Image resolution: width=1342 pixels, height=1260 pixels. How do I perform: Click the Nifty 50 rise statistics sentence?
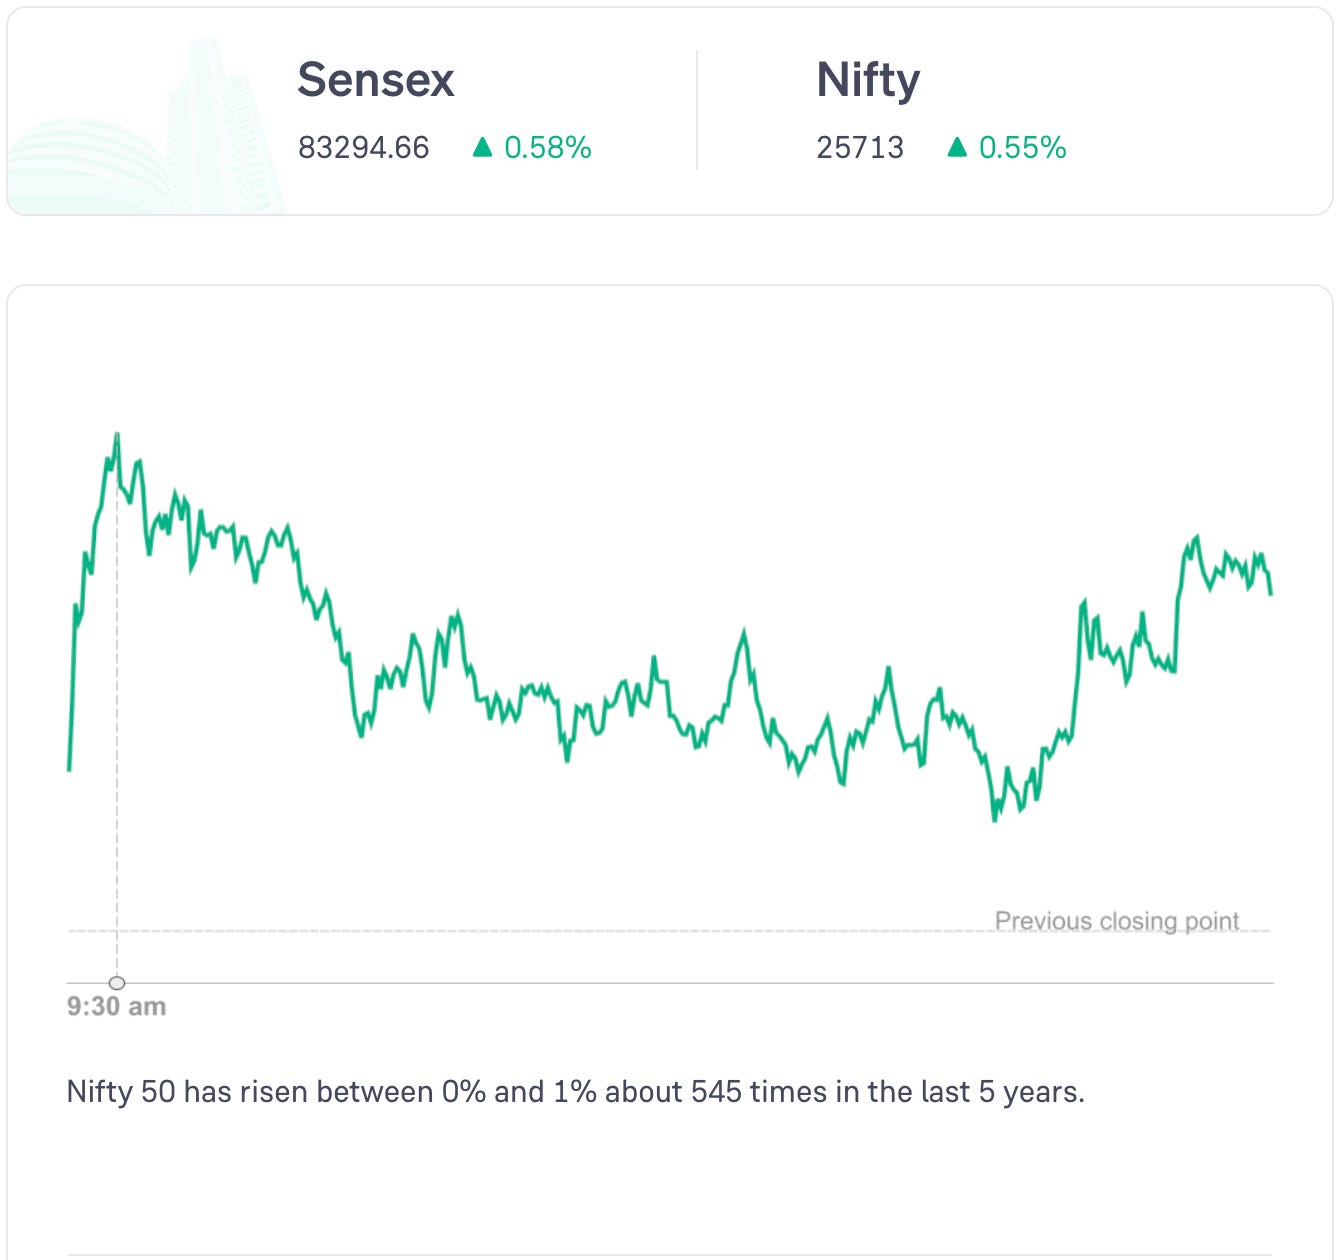click(x=575, y=1091)
